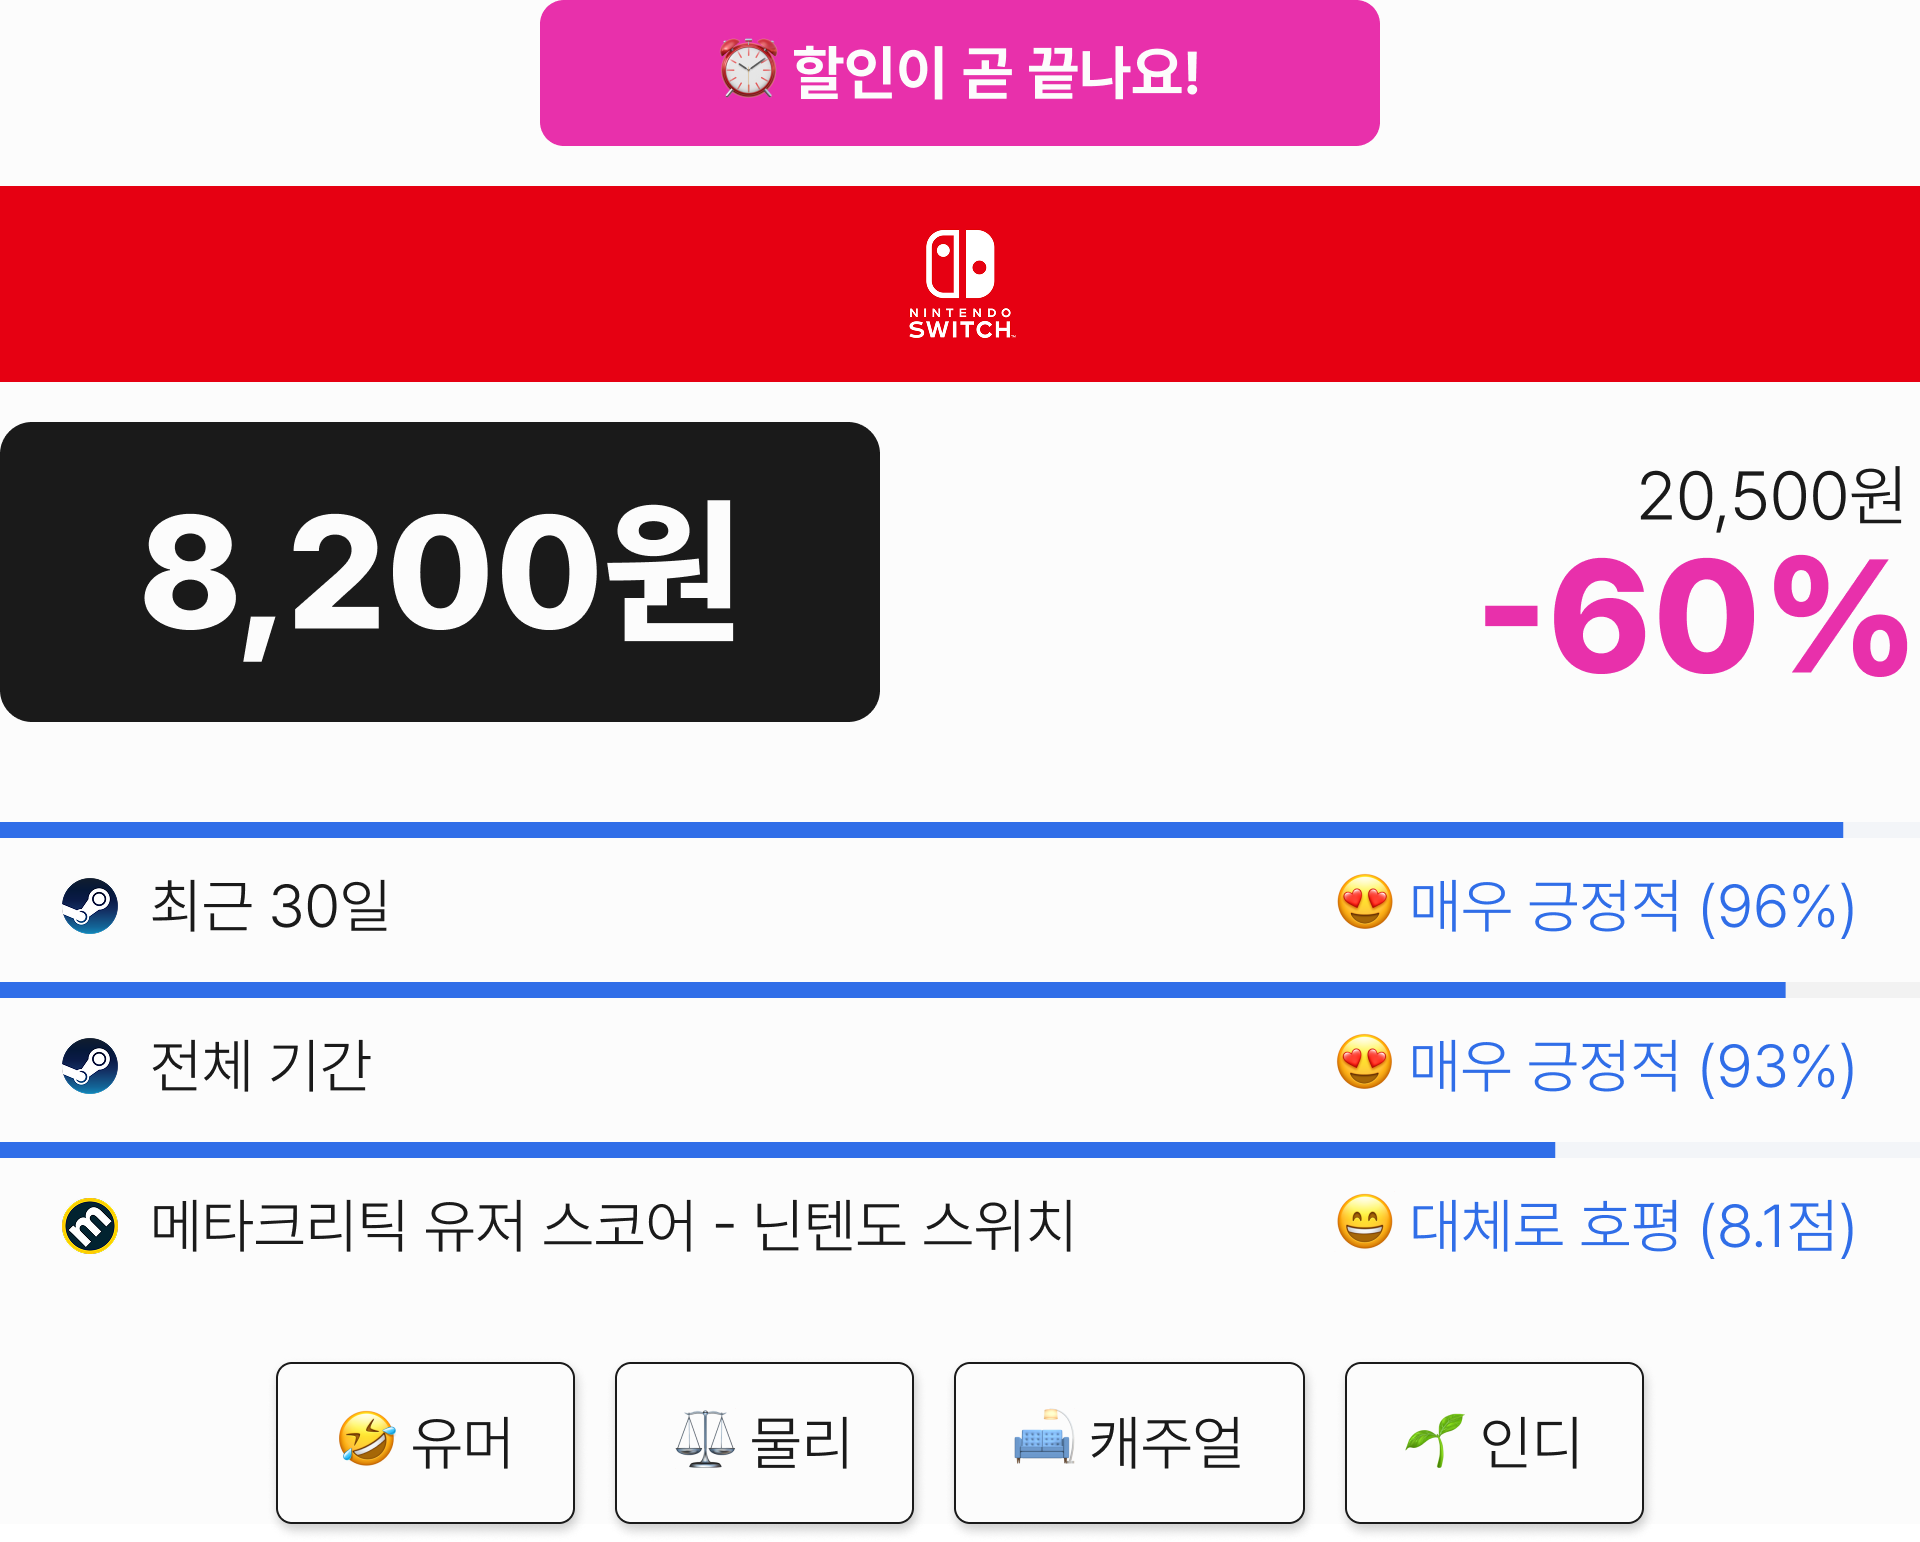Click the alarm clock emoji icon
1920x1542 pixels.
(748, 70)
